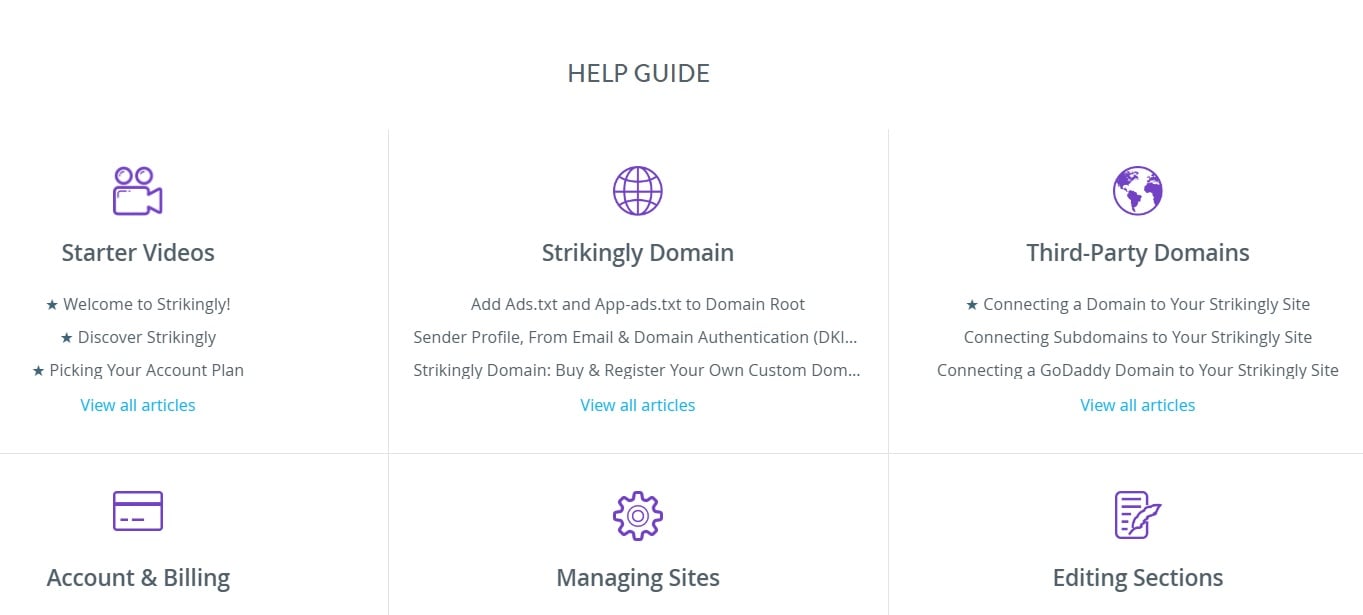Open the Account & Billing category heading
The width and height of the screenshot is (1363, 615).
point(138,578)
